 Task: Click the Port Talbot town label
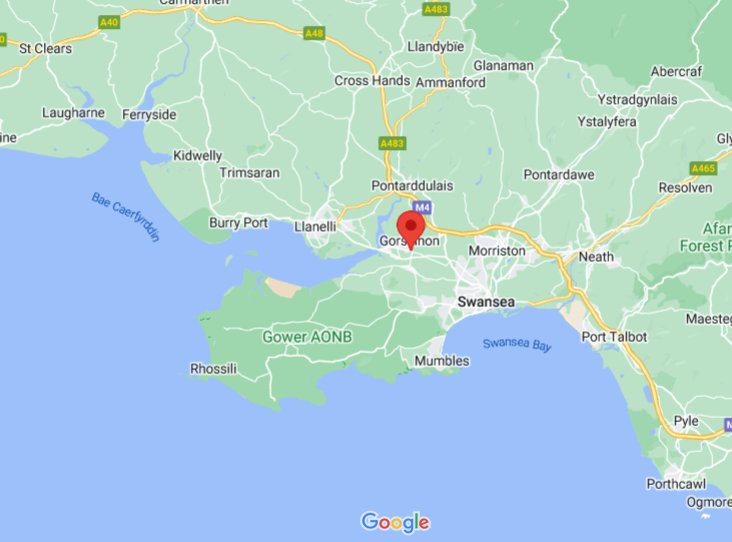[x=614, y=337]
